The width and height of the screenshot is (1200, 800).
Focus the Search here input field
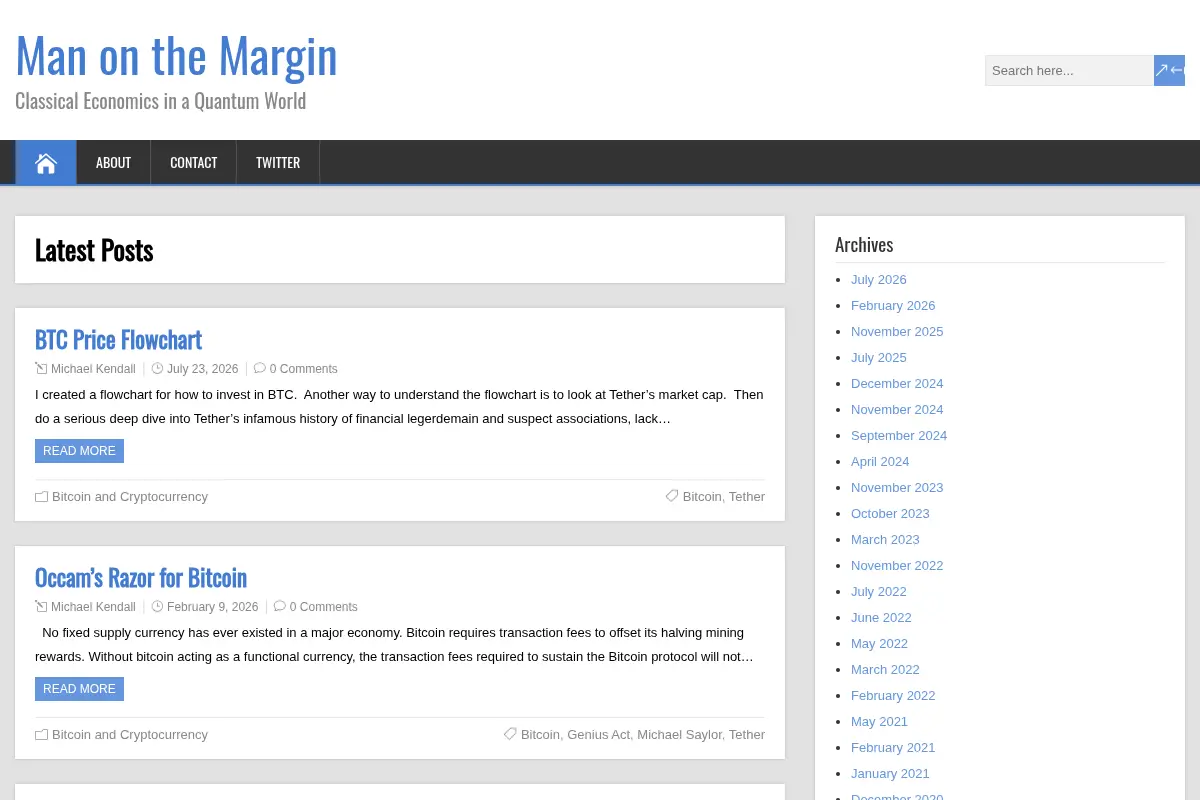(x=1069, y=70)
